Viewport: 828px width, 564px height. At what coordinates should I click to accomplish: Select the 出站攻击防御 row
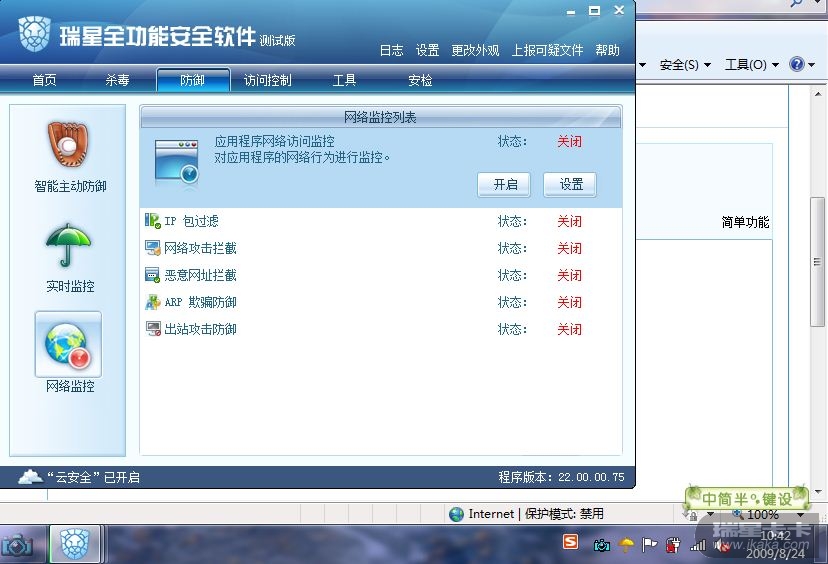click(381, 329)
